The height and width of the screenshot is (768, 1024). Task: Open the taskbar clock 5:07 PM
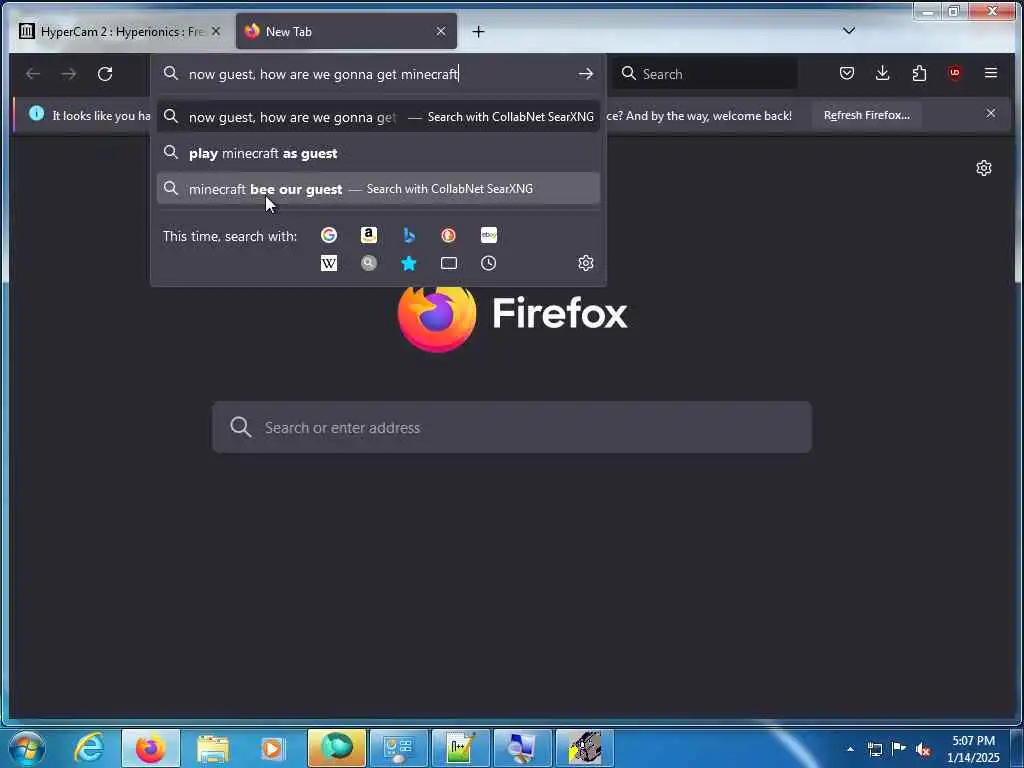click(x=974, y=749)
